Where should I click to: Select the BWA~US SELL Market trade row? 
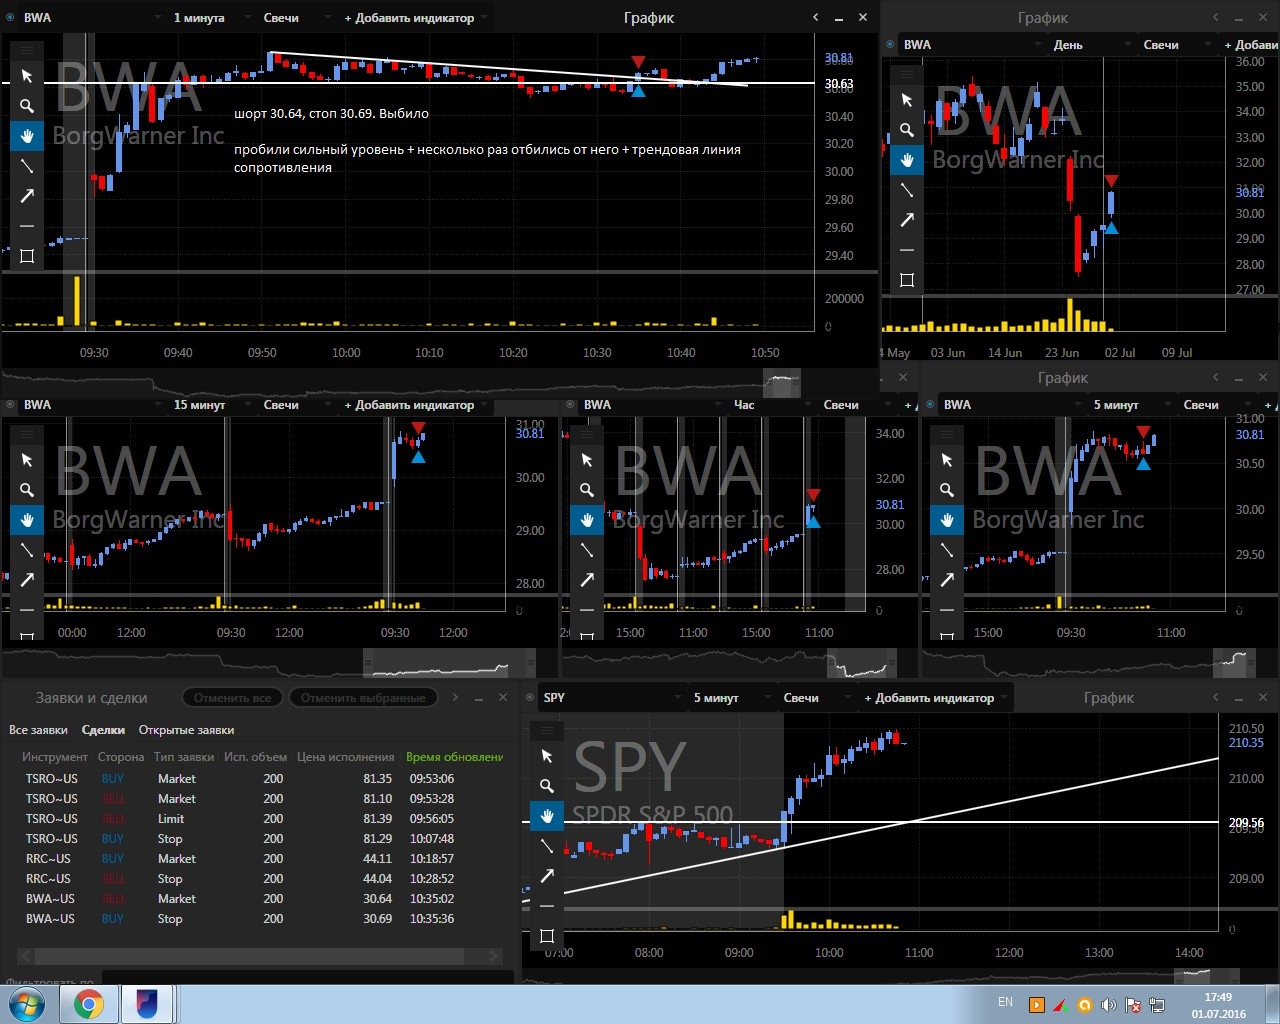[260, 899]
